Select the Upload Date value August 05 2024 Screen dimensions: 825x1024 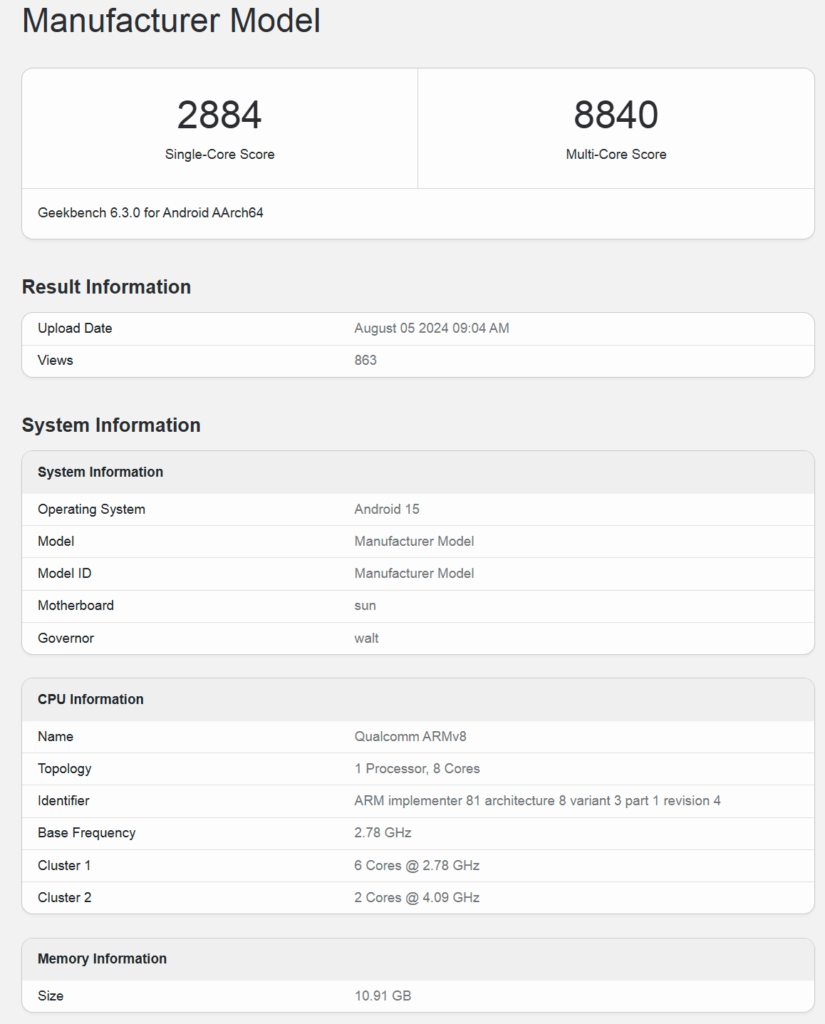coord(432,328)
